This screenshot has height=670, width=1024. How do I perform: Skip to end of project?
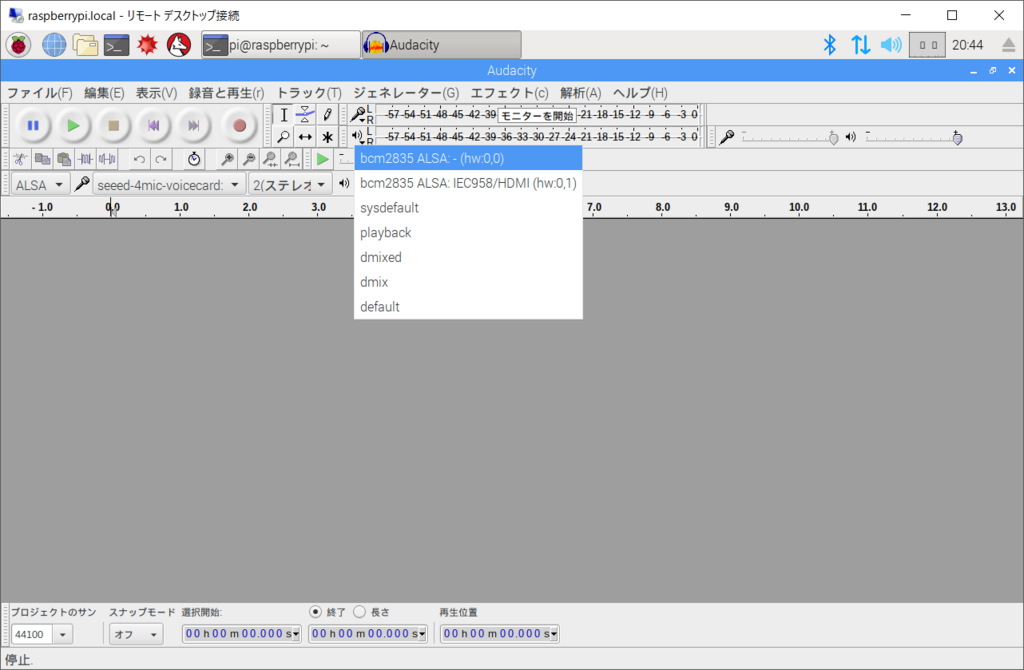click(194, 125)
